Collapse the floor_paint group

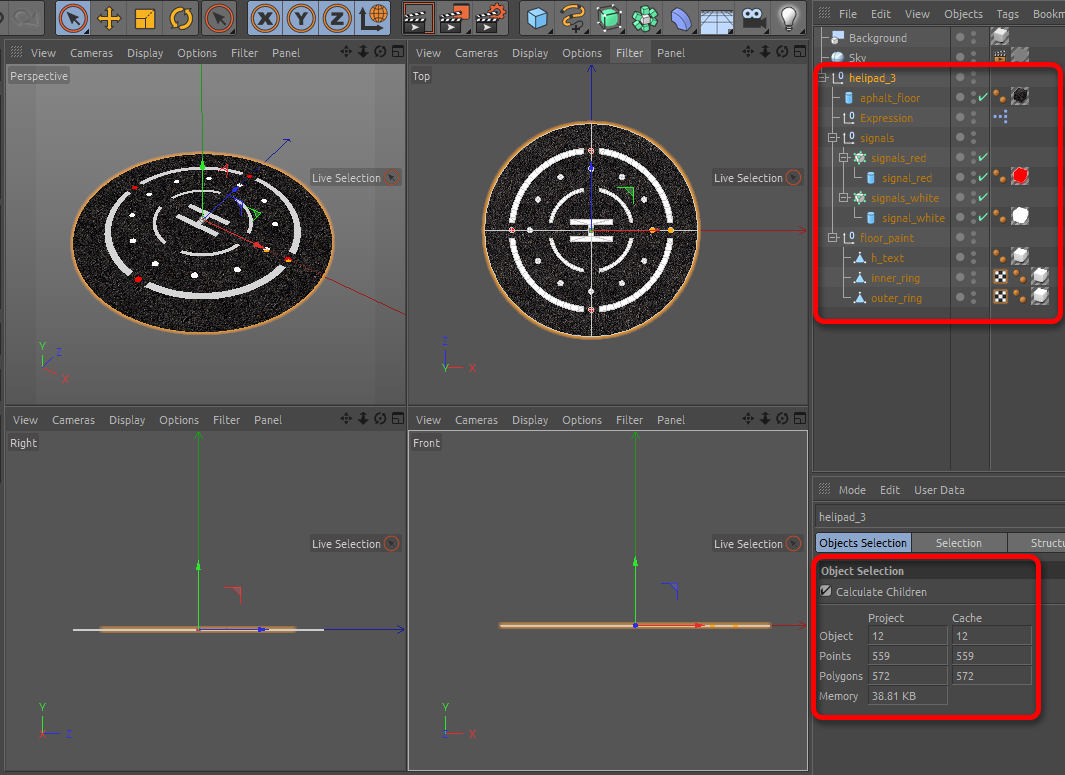tap(833, 238)
